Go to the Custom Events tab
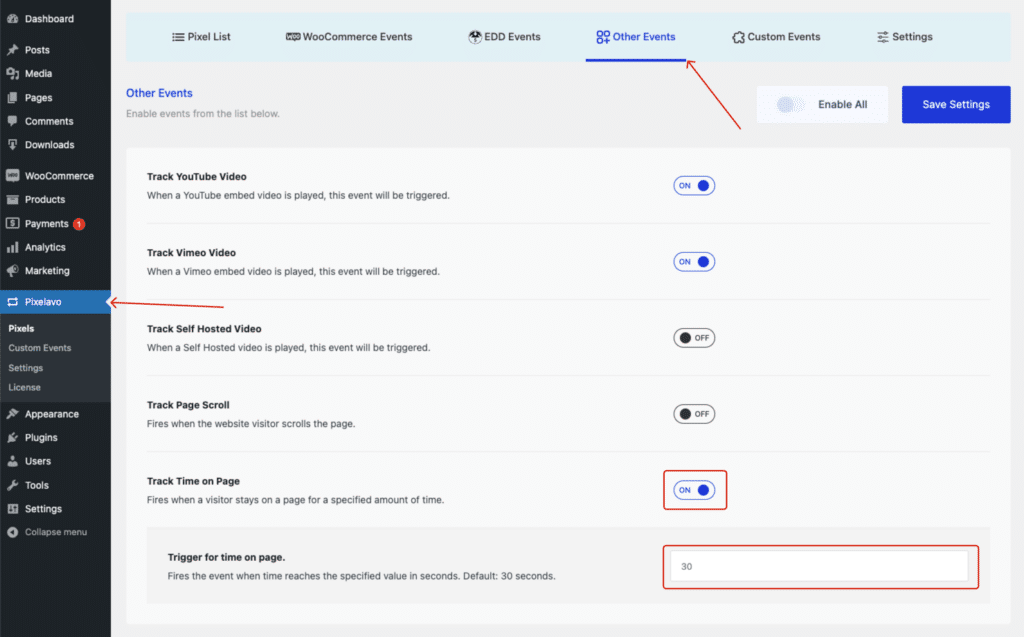The height and width of the screenshot is (637, 1024). pos(776,37)
